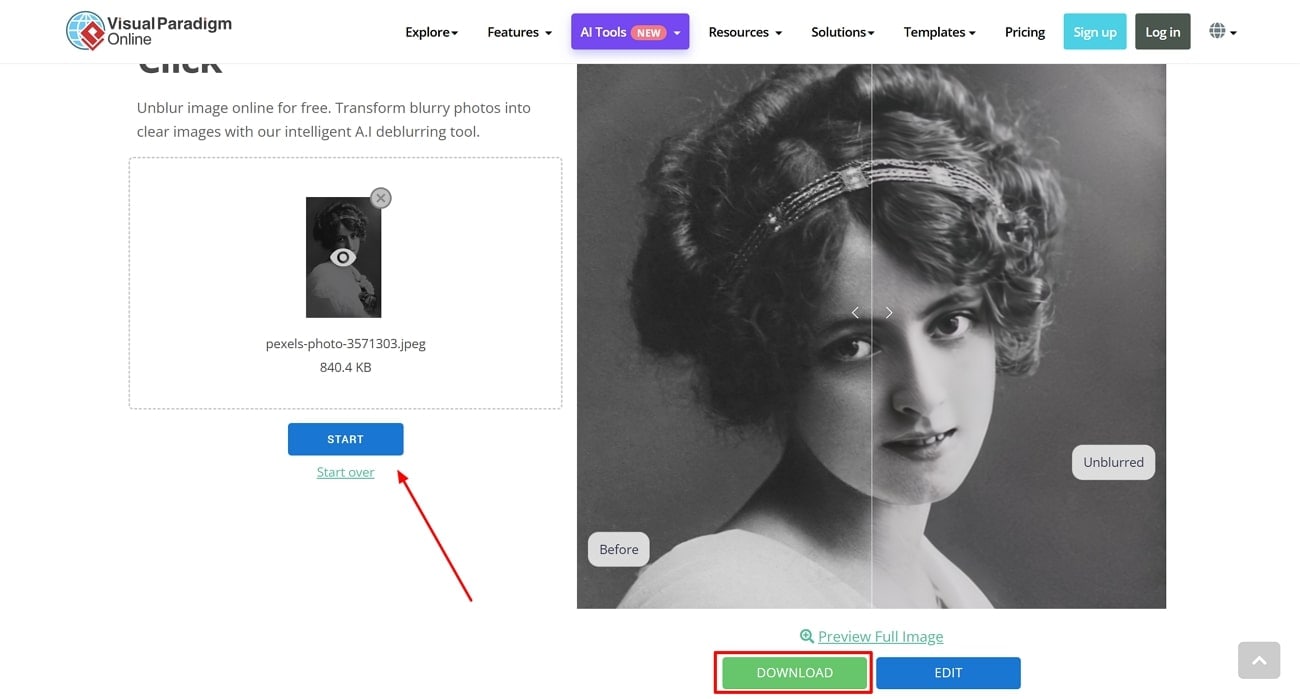Download the unblurred image
Image resolution: width=1300 pixels, height=699 pixels.
793,672
